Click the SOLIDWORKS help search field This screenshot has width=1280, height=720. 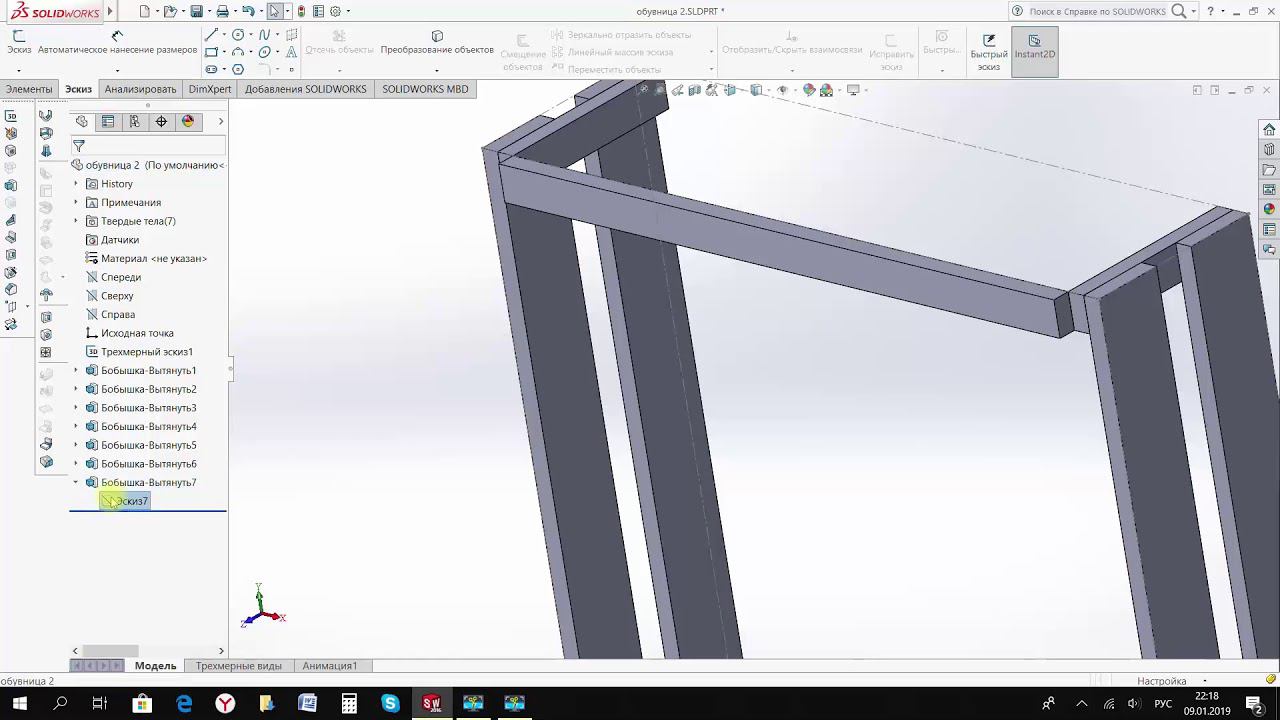pyautogui.click(x=1097, y=11)
